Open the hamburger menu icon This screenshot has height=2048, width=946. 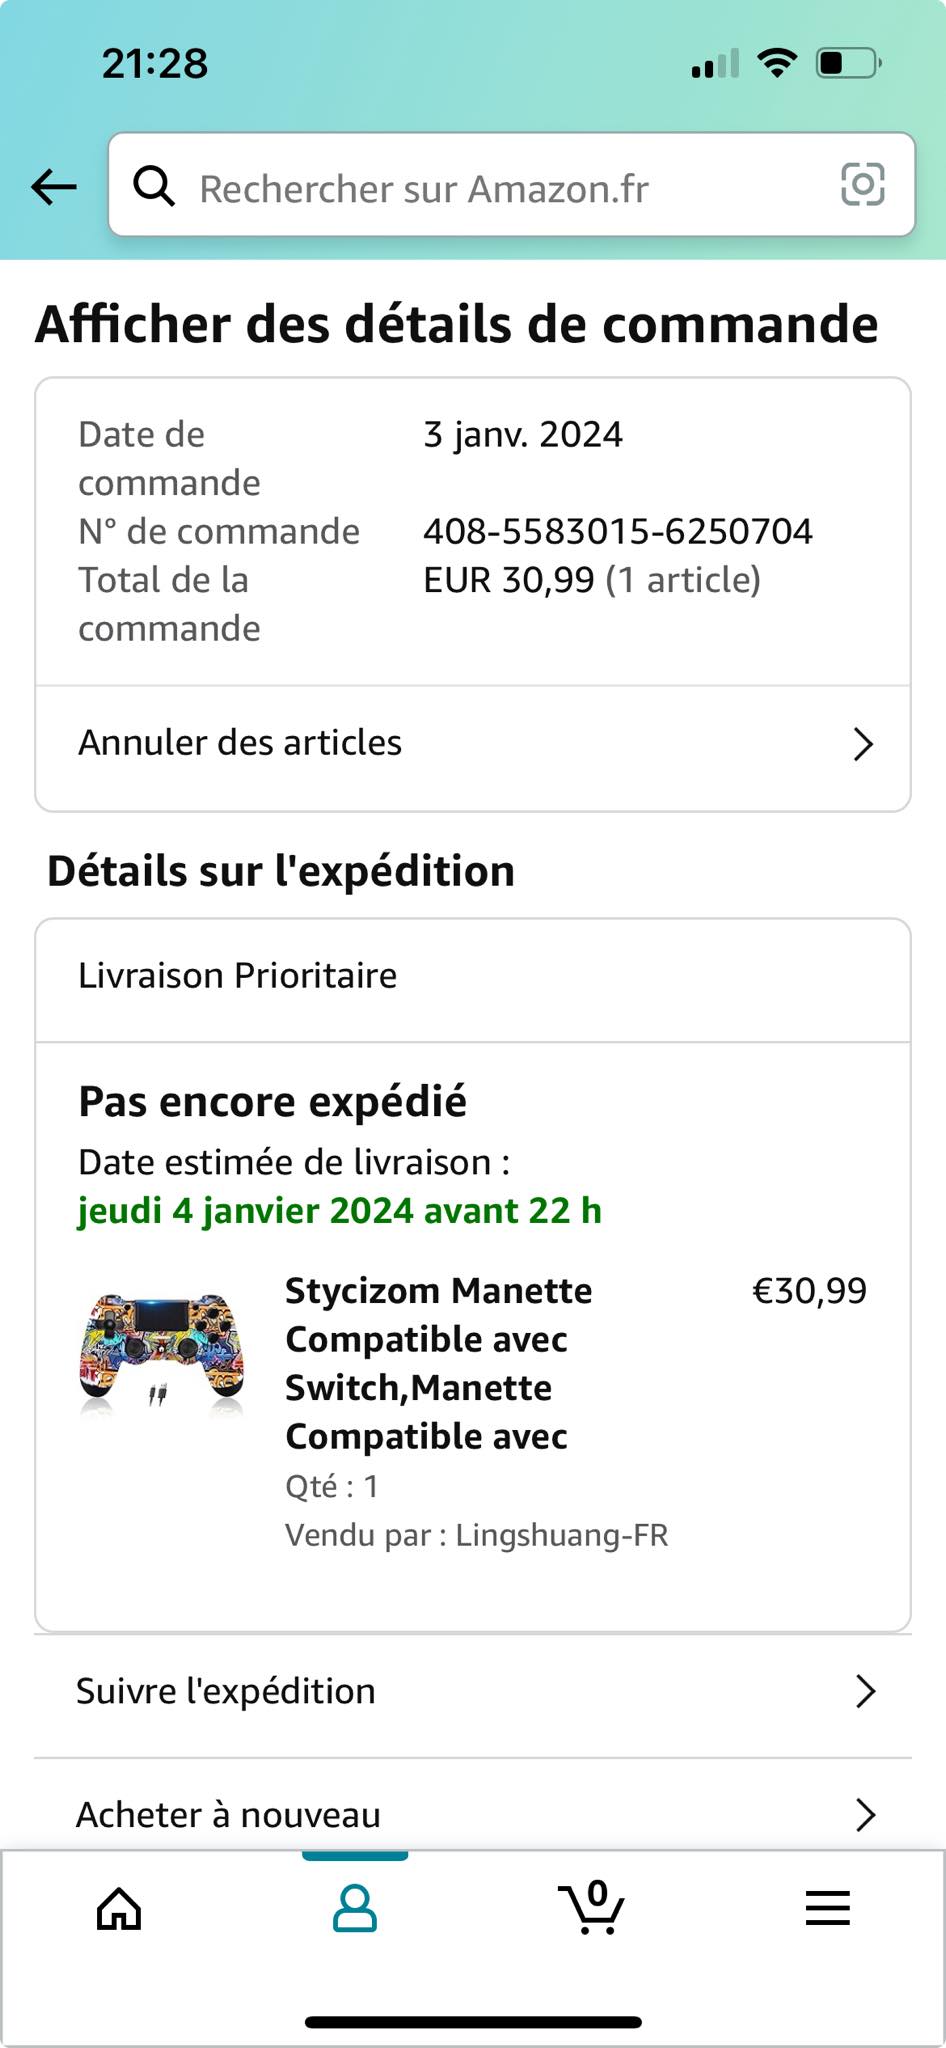828,1908
